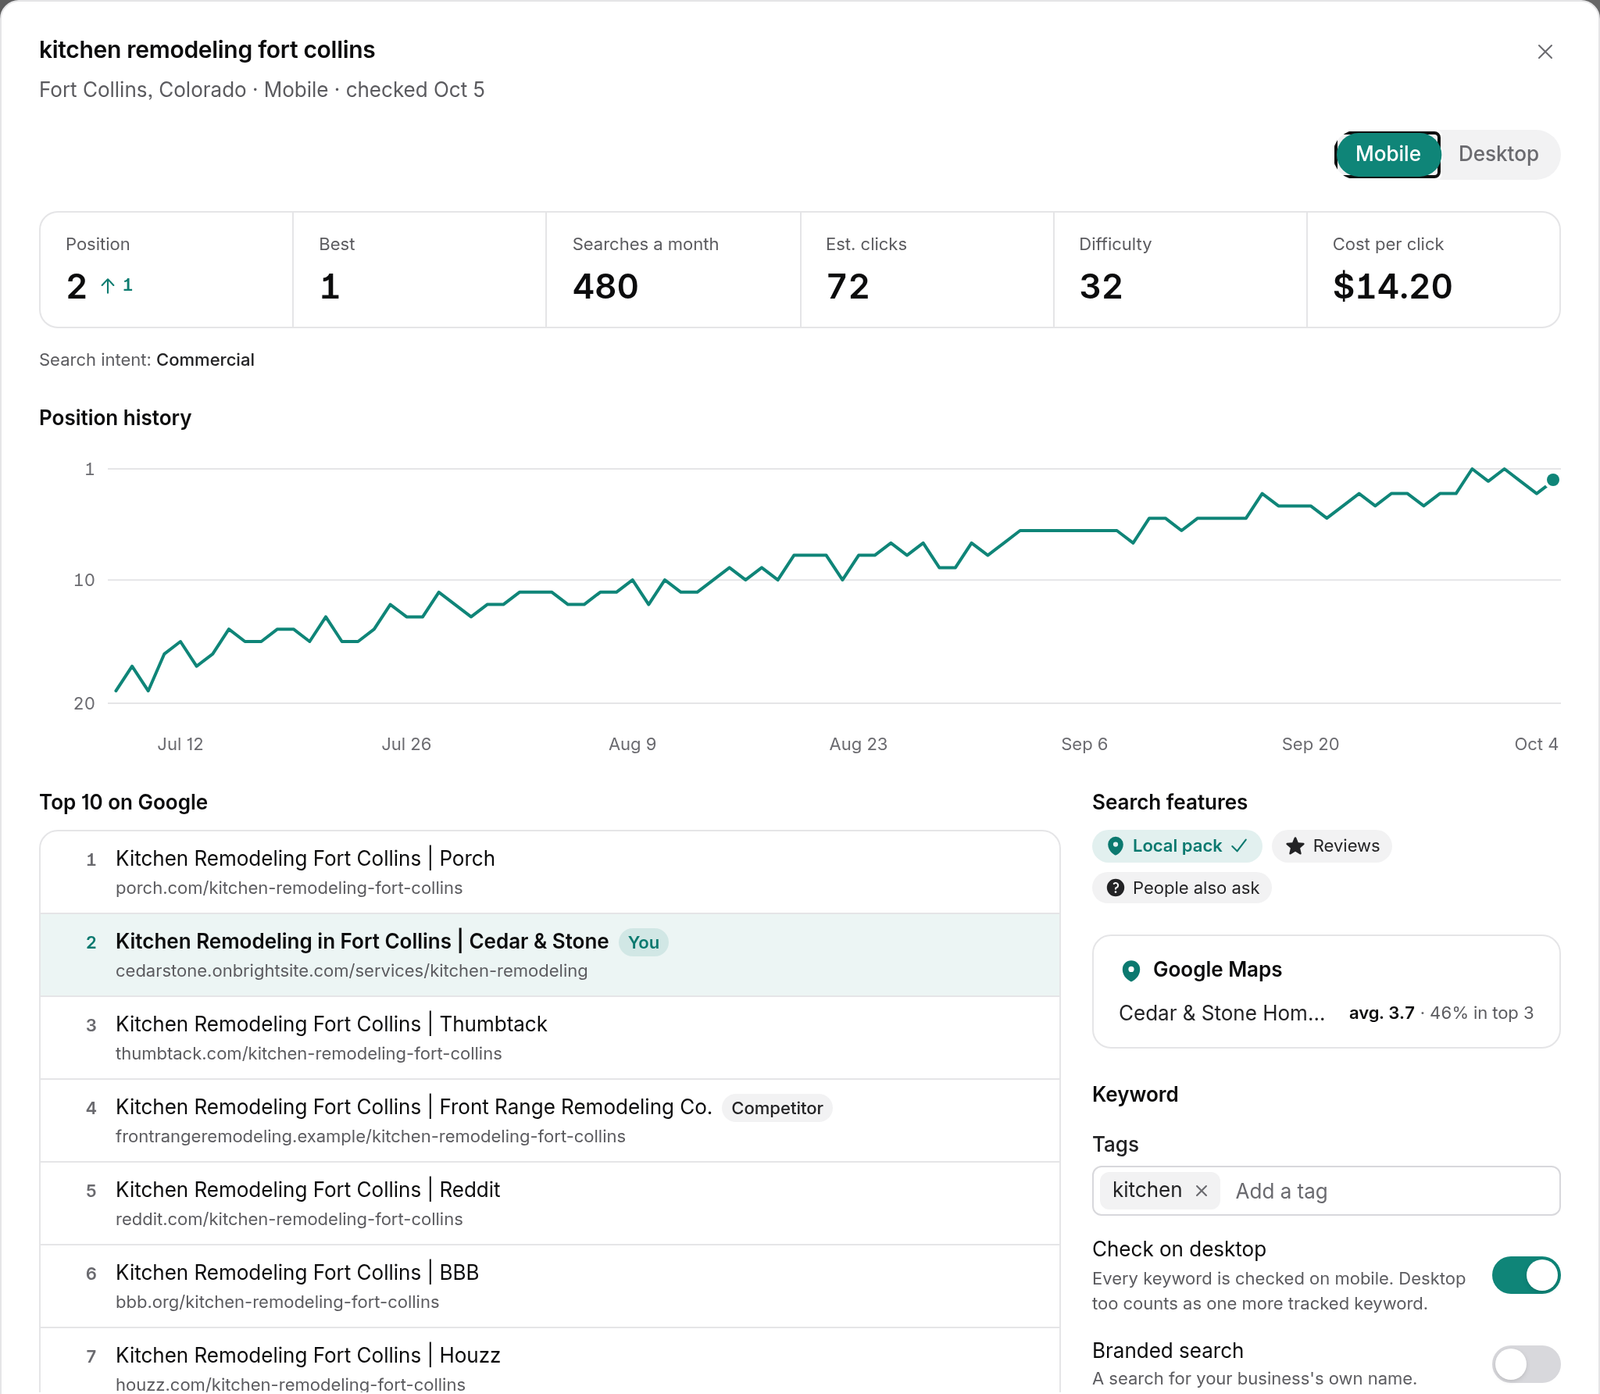Open the Porch result row
Screen dimensions: 1600x1394
coord(550,872)
